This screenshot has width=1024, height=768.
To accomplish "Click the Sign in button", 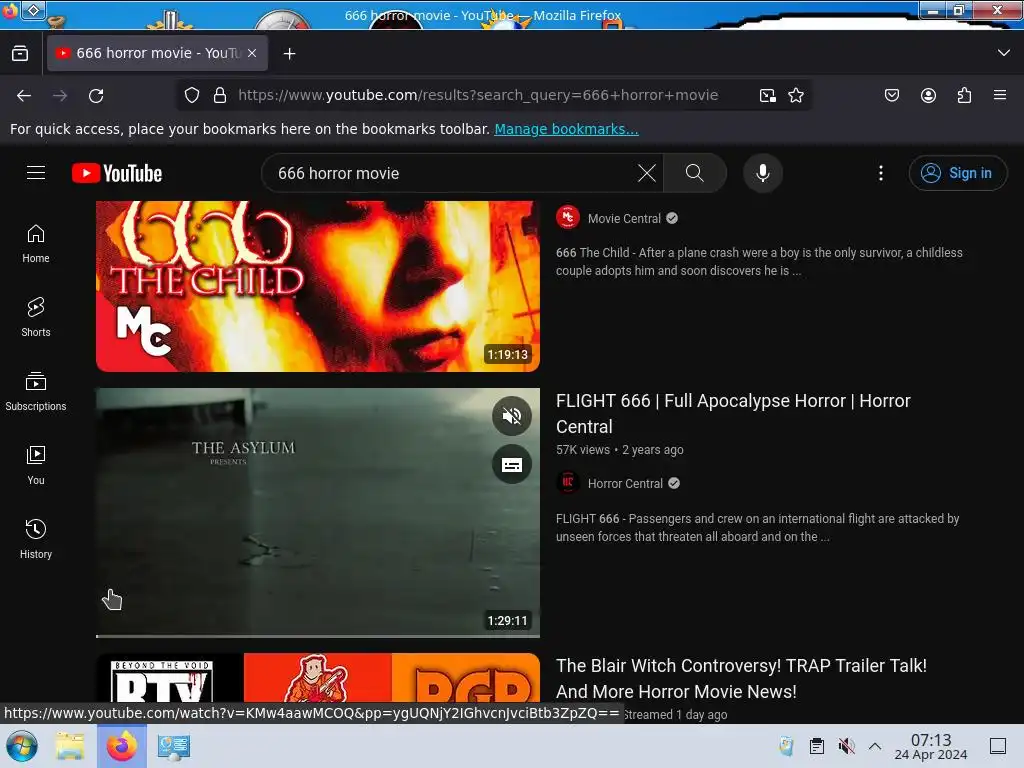I will (x=957, y=173).
